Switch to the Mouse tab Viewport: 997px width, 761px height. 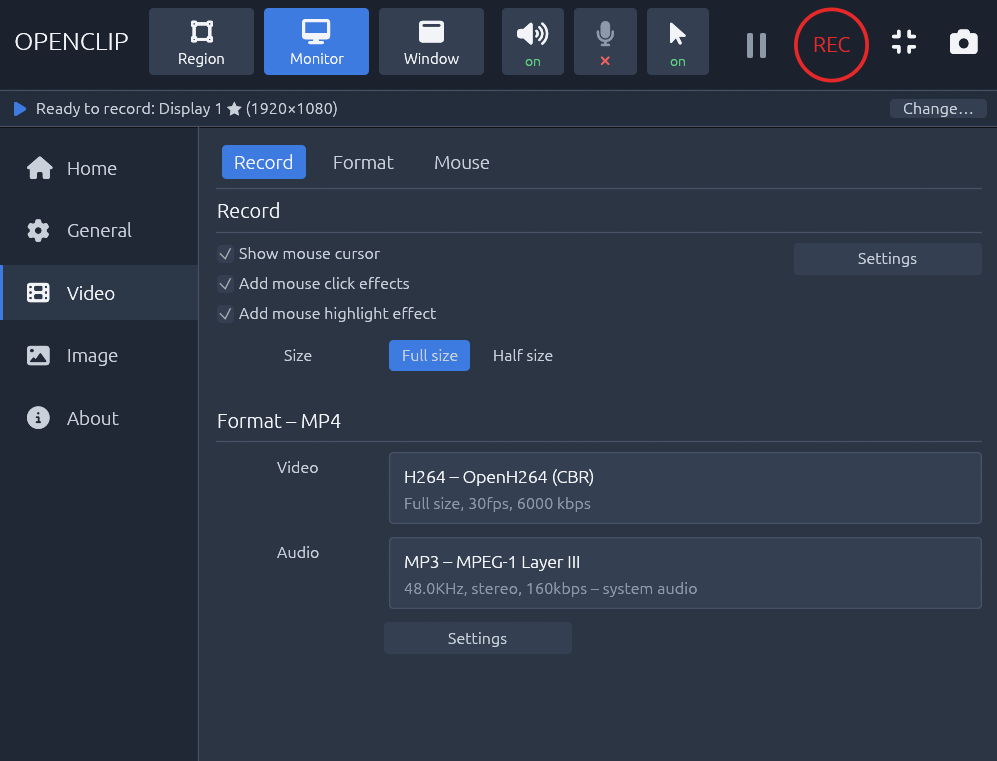[x=462, y=162]
